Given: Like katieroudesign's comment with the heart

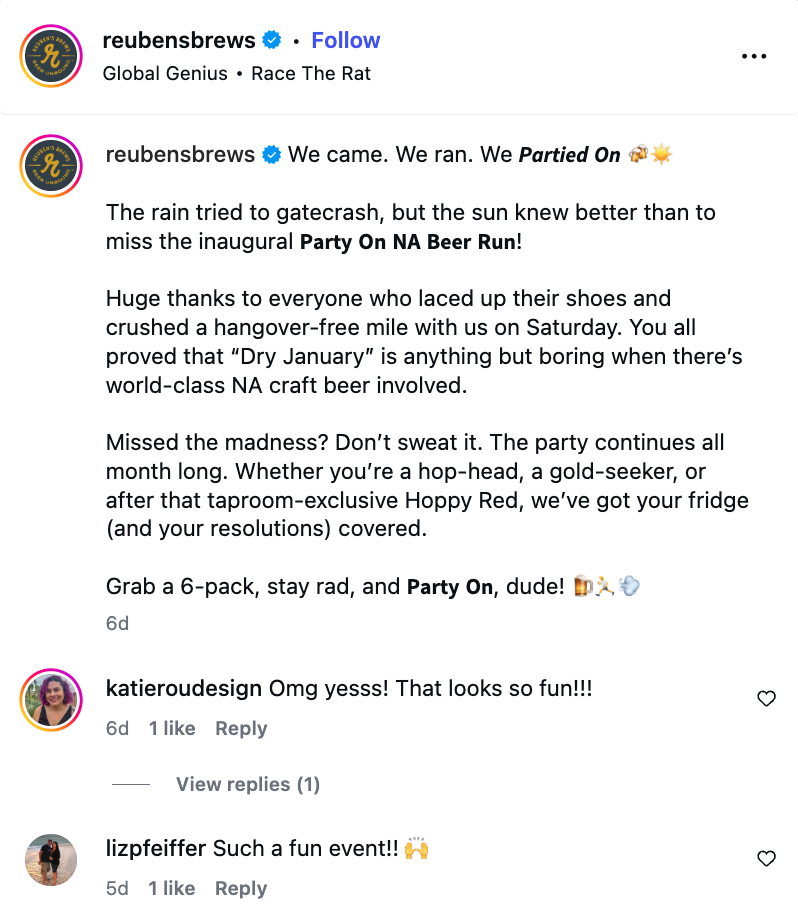Looking at the screenshot, I should (766, 699).
